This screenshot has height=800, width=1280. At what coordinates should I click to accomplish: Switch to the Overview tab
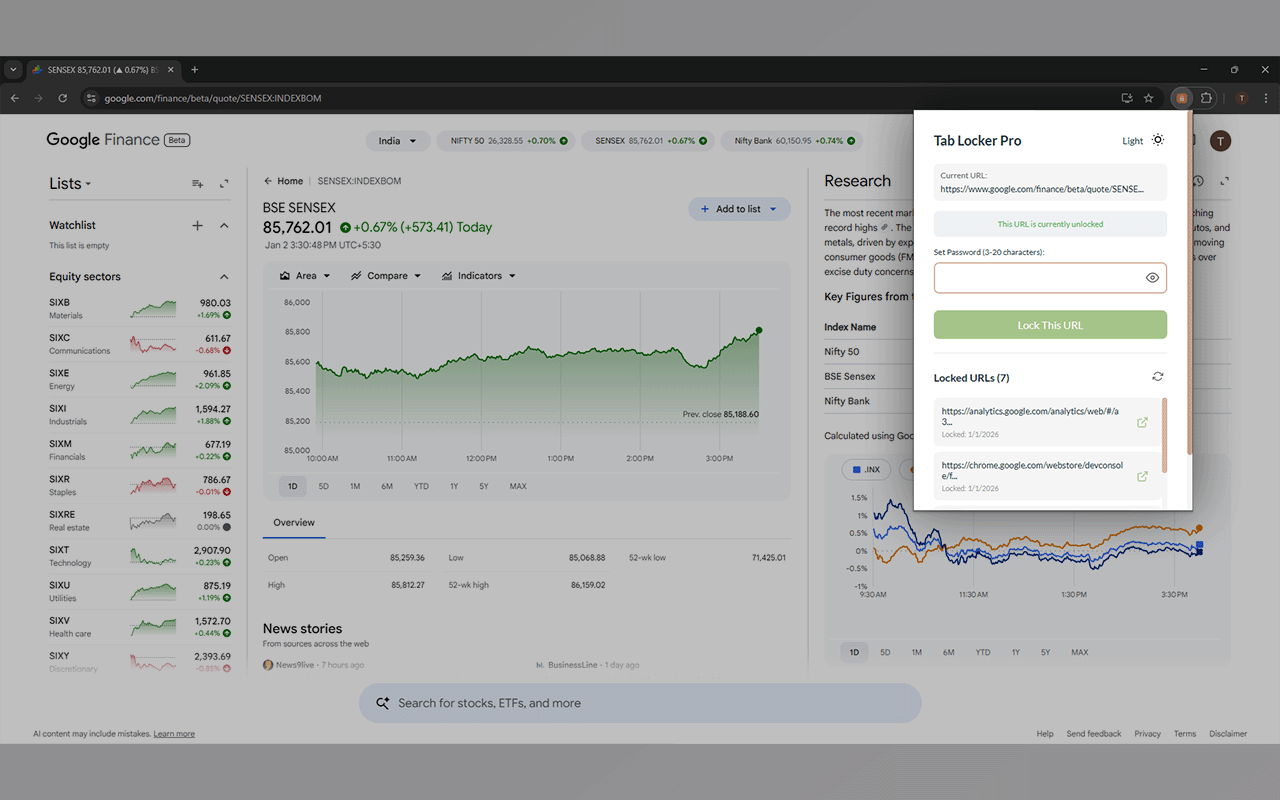294,523
